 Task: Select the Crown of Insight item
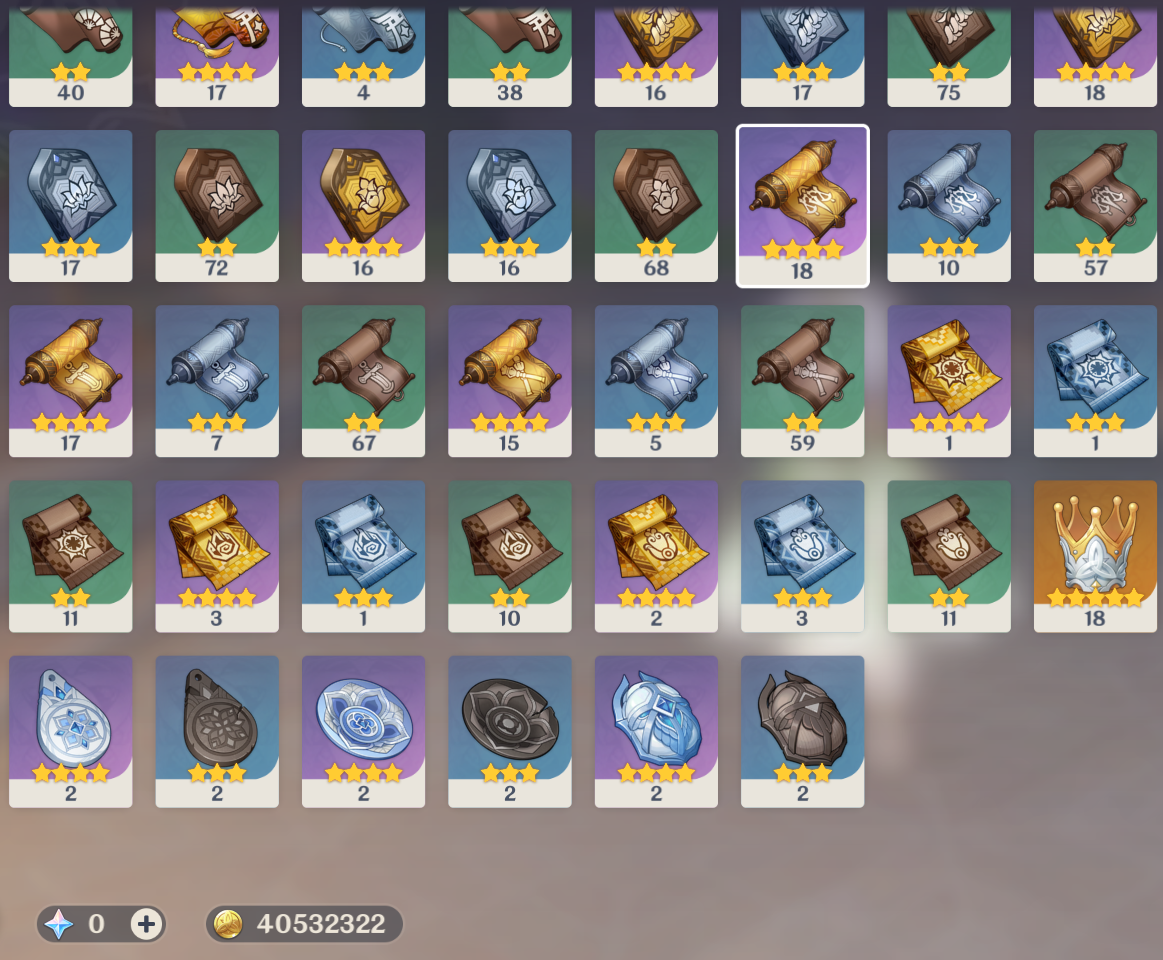pos(1095,556)
